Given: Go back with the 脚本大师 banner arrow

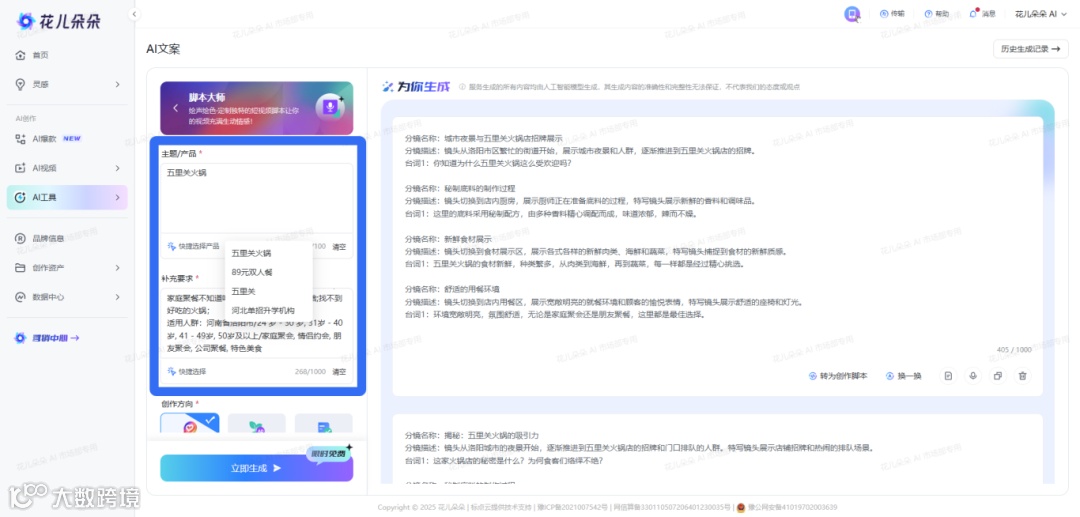Looking at the screenshot, I should click(176, 108).
